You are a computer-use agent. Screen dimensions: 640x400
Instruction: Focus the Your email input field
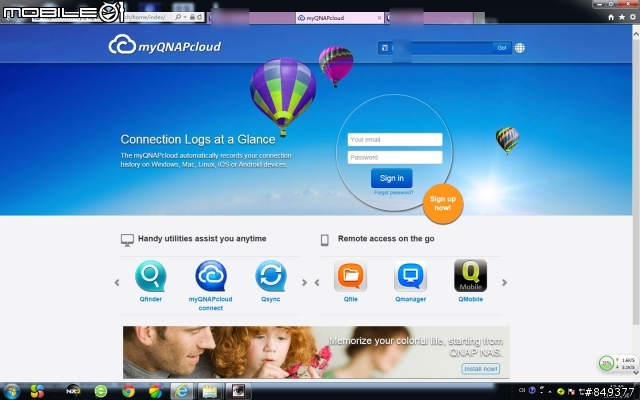(395, 140)
